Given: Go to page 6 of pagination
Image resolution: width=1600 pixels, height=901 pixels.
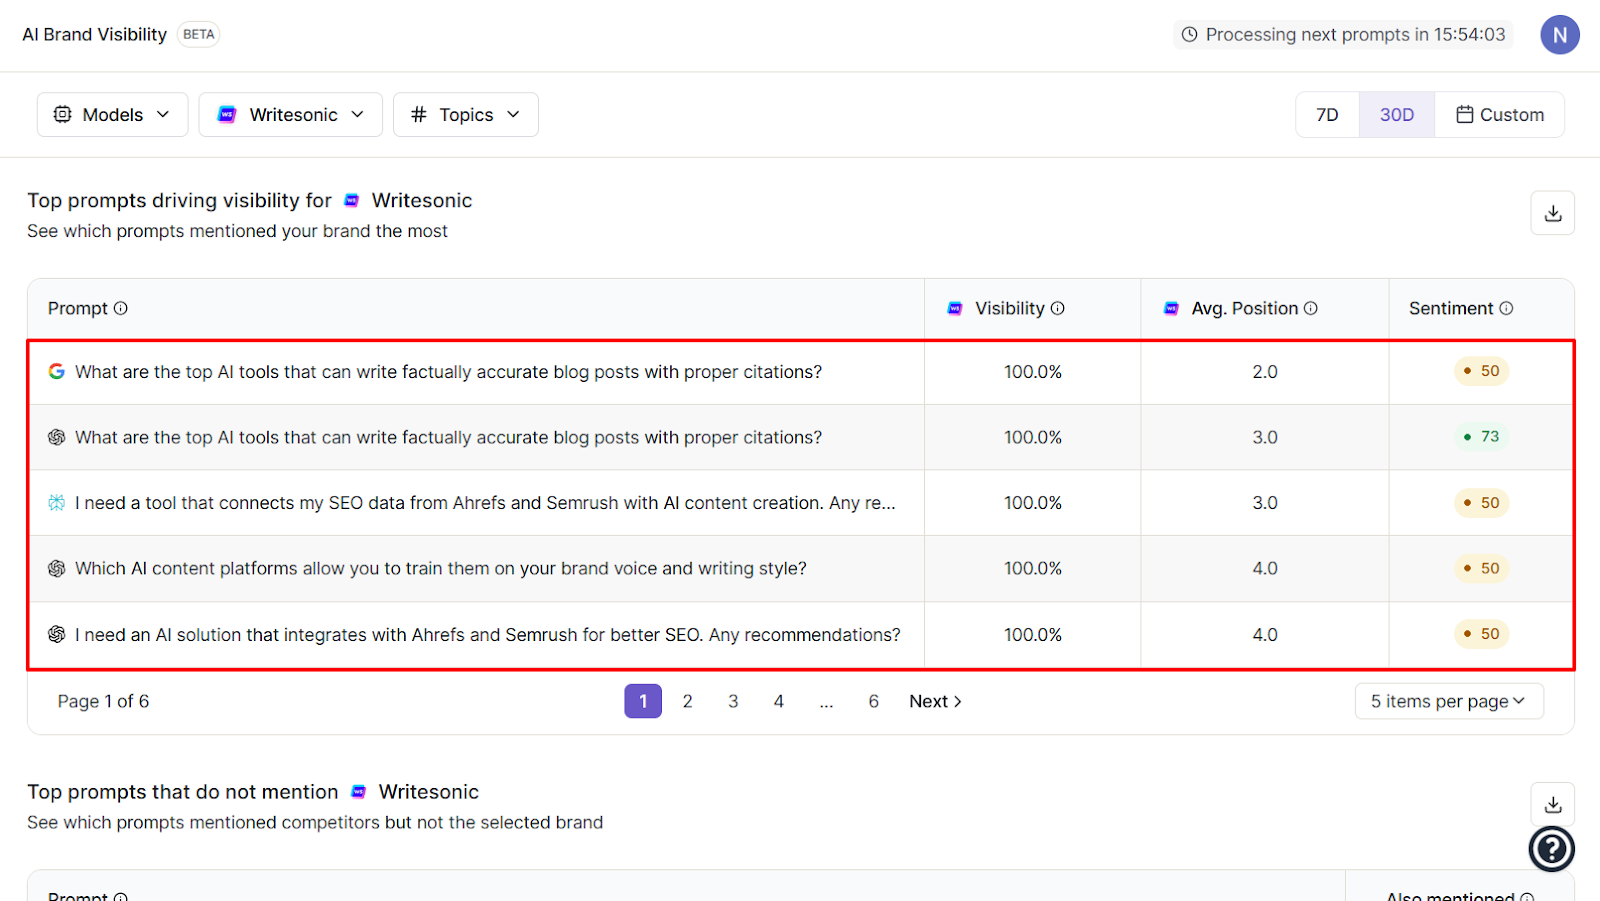Looking at the screenshot, I should click(873, 701).
